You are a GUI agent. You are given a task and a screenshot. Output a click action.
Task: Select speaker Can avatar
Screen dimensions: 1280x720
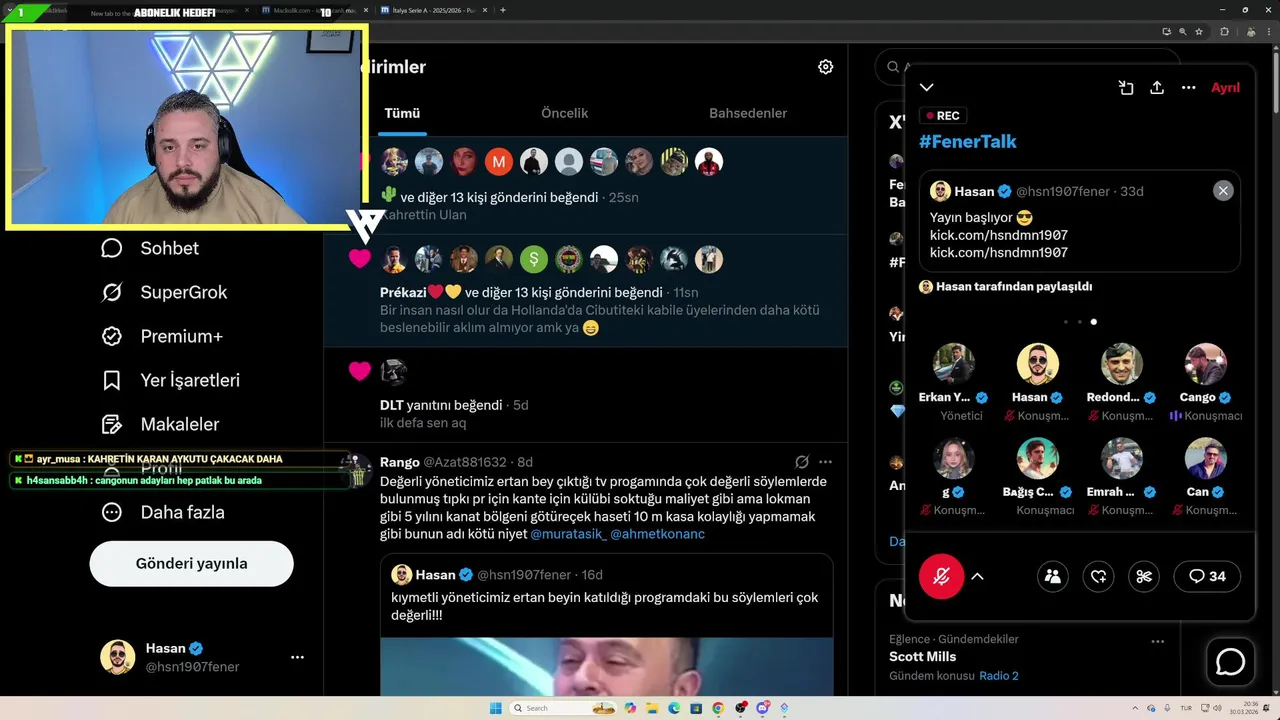[1205, 458]
